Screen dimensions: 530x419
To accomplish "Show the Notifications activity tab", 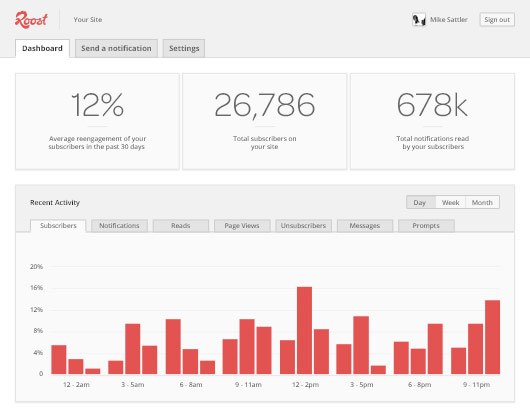I will 119,226.
